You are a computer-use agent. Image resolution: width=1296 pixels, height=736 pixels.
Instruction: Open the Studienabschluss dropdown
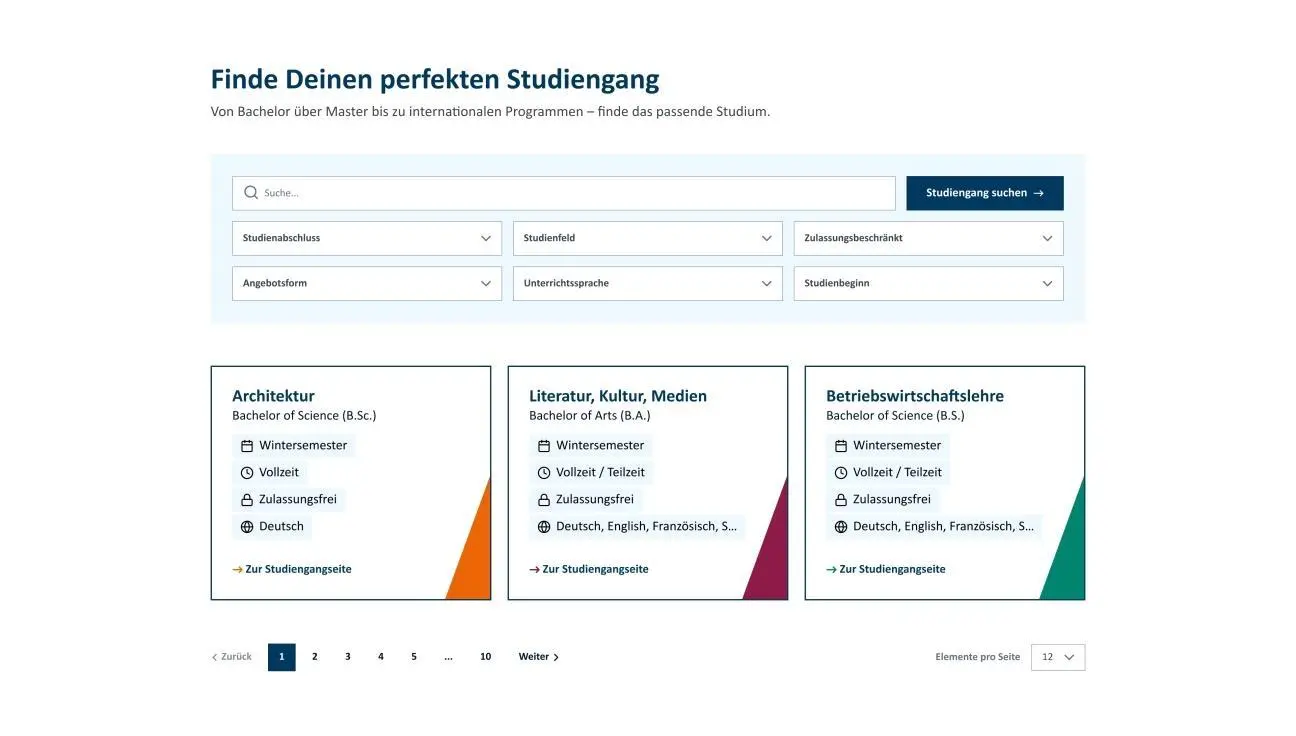(367, 238)
